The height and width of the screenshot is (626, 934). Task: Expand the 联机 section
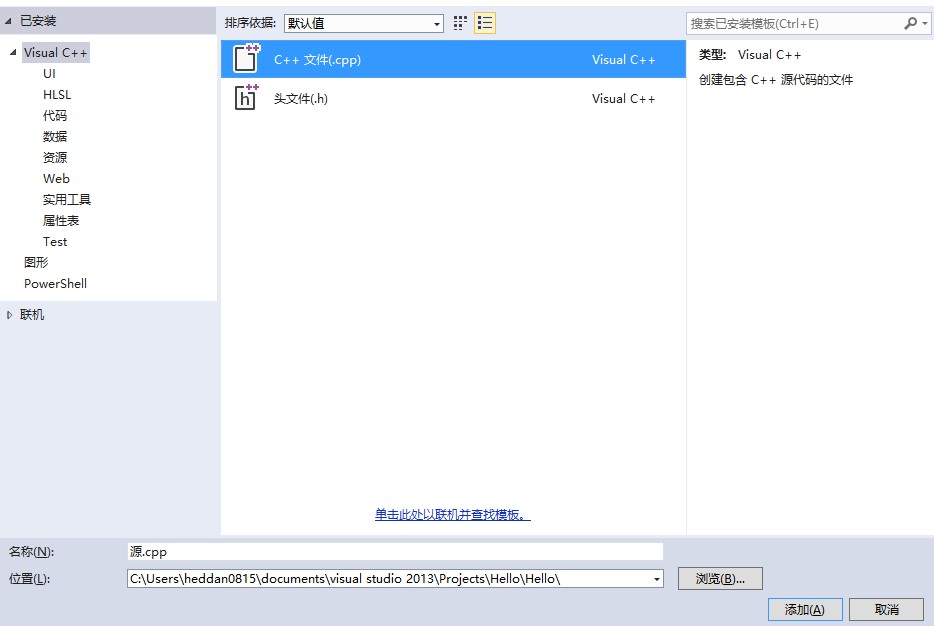[x=9, y=315]
